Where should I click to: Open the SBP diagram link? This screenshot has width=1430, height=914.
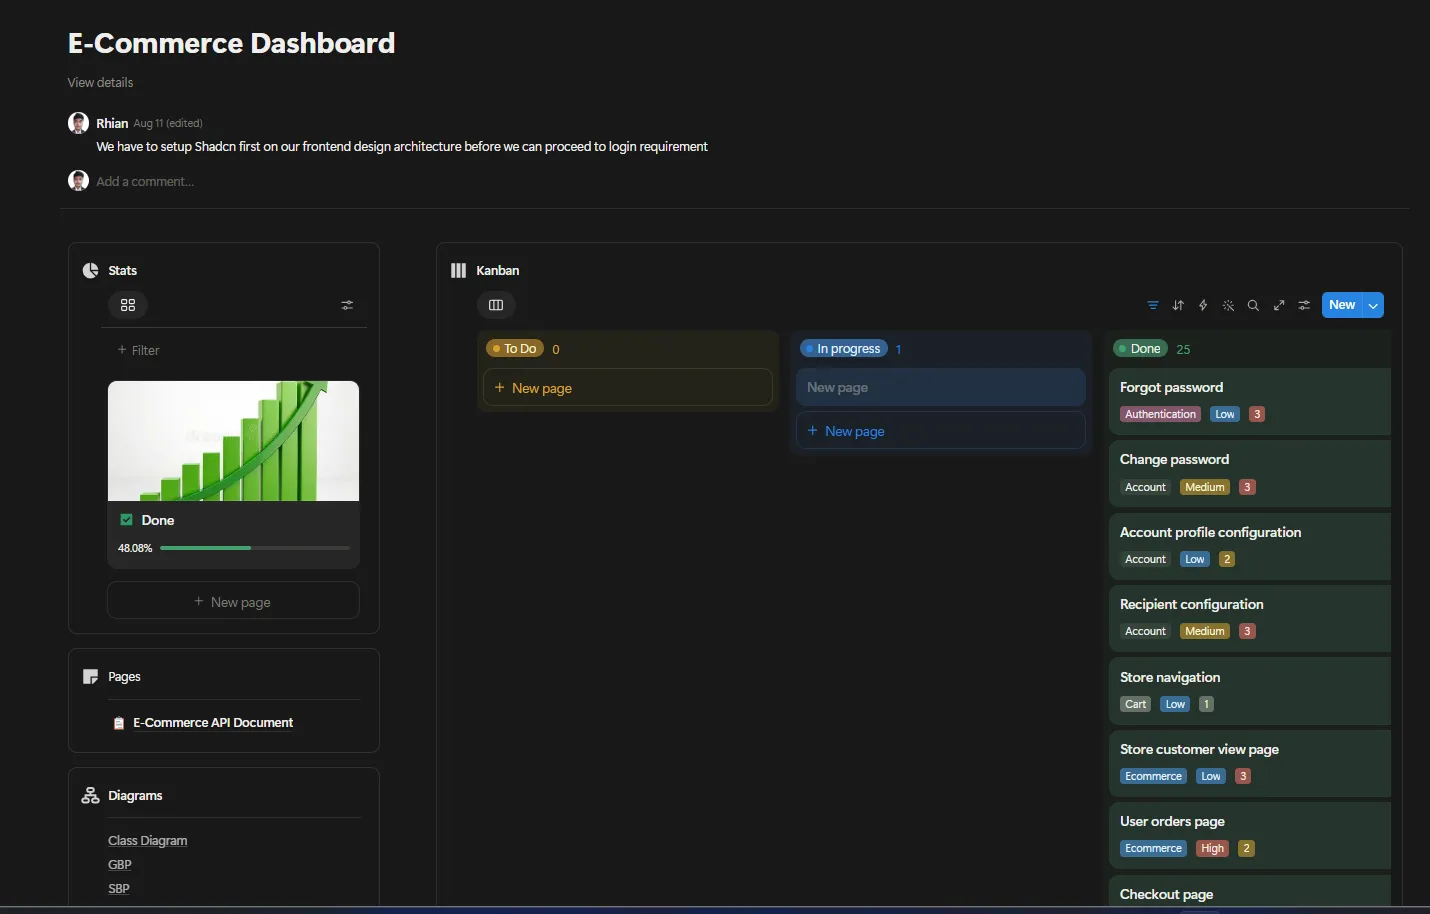119,889
